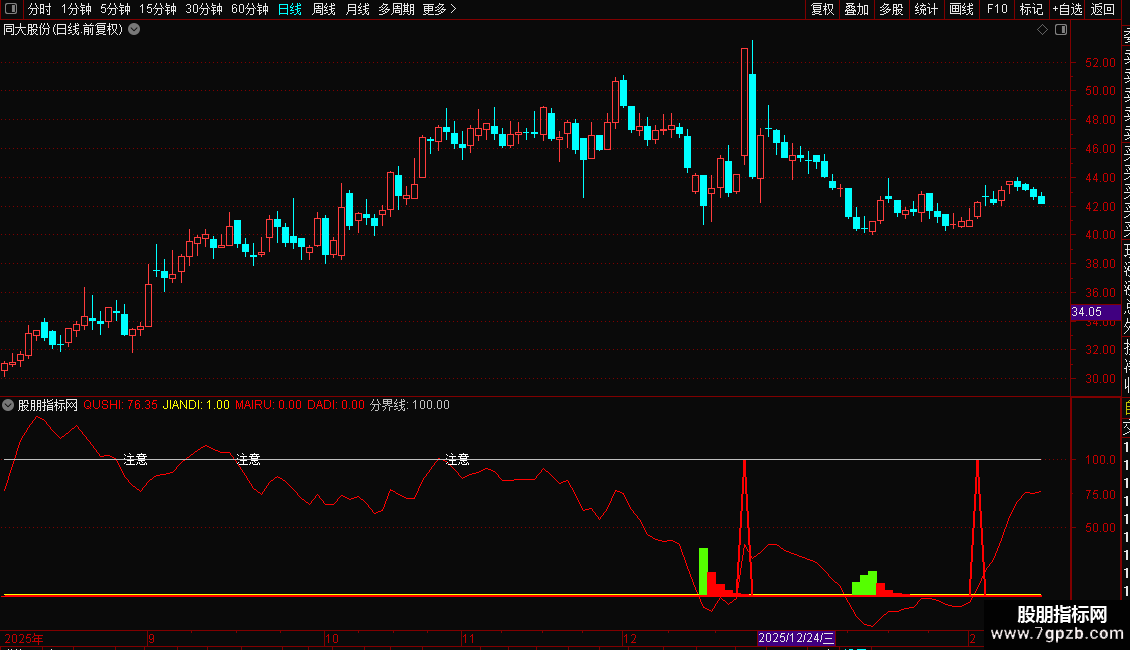Open the indicator panel dropdown beside 股朋指标网

pos(8,405)
